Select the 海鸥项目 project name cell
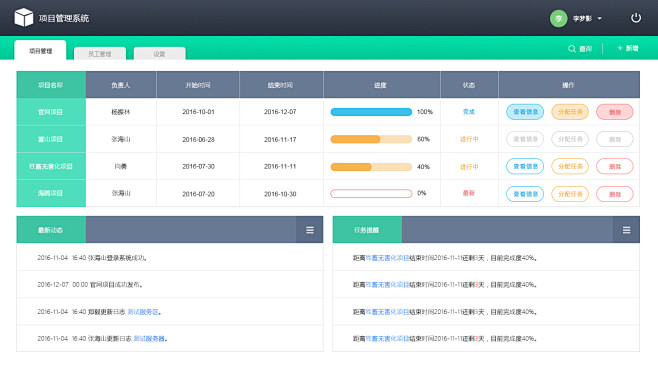Screen dimensions: 658x370 pos(51,193)
